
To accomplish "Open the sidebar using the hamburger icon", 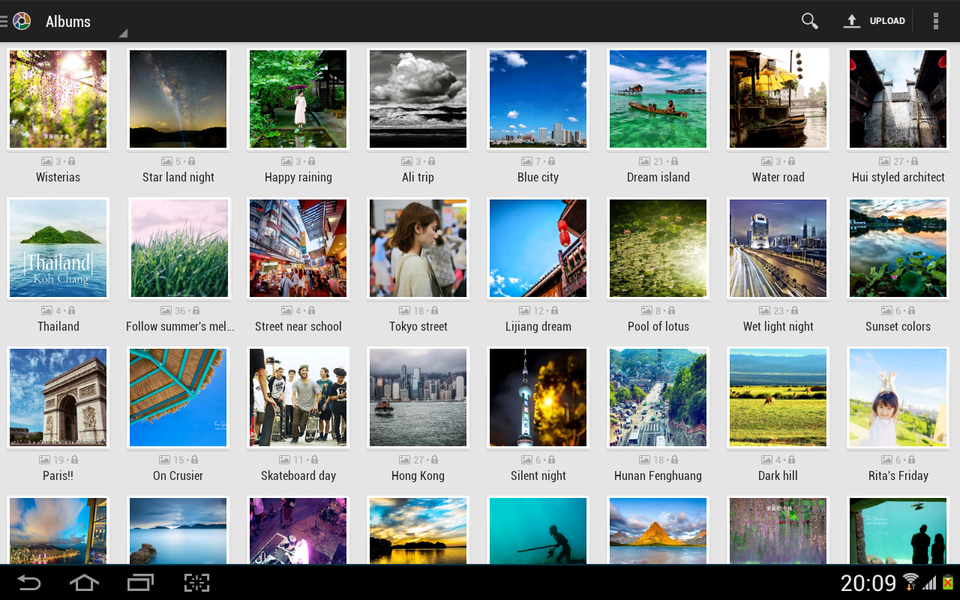I will (3, 20).
